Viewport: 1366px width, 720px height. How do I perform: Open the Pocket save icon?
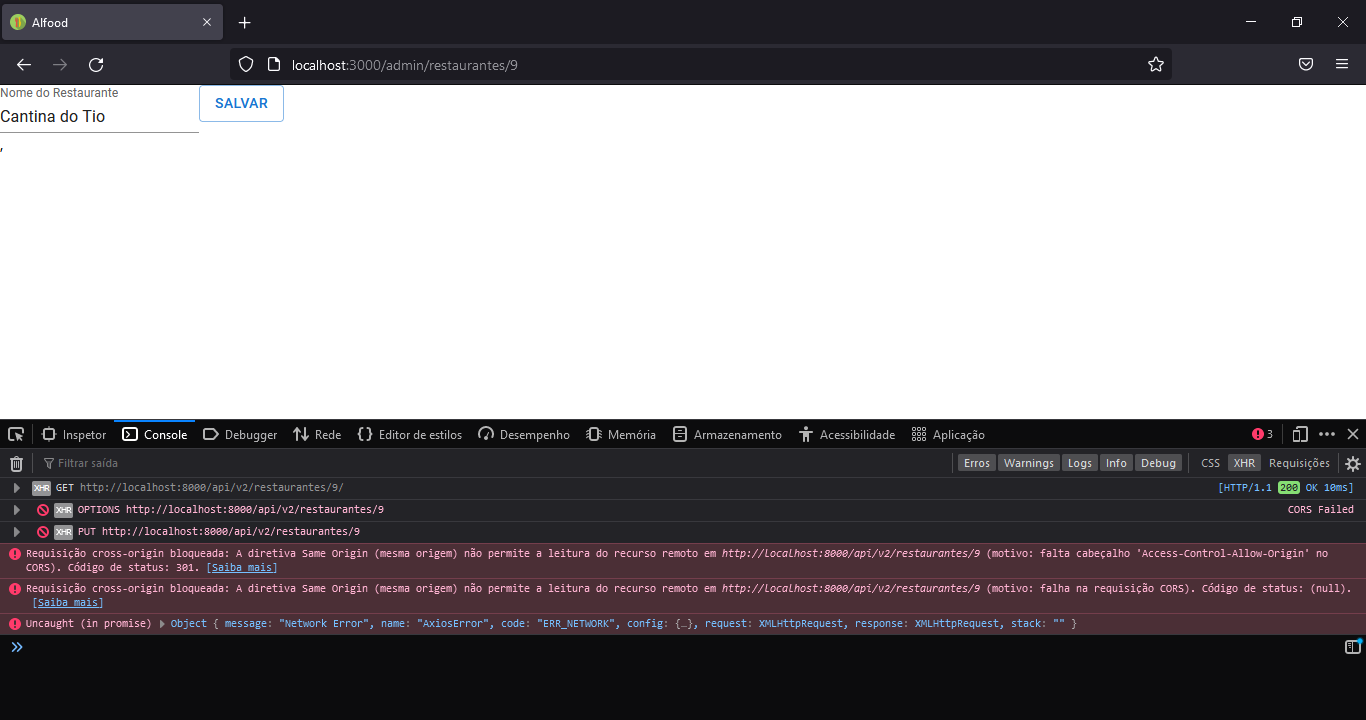click(1306, 65)
